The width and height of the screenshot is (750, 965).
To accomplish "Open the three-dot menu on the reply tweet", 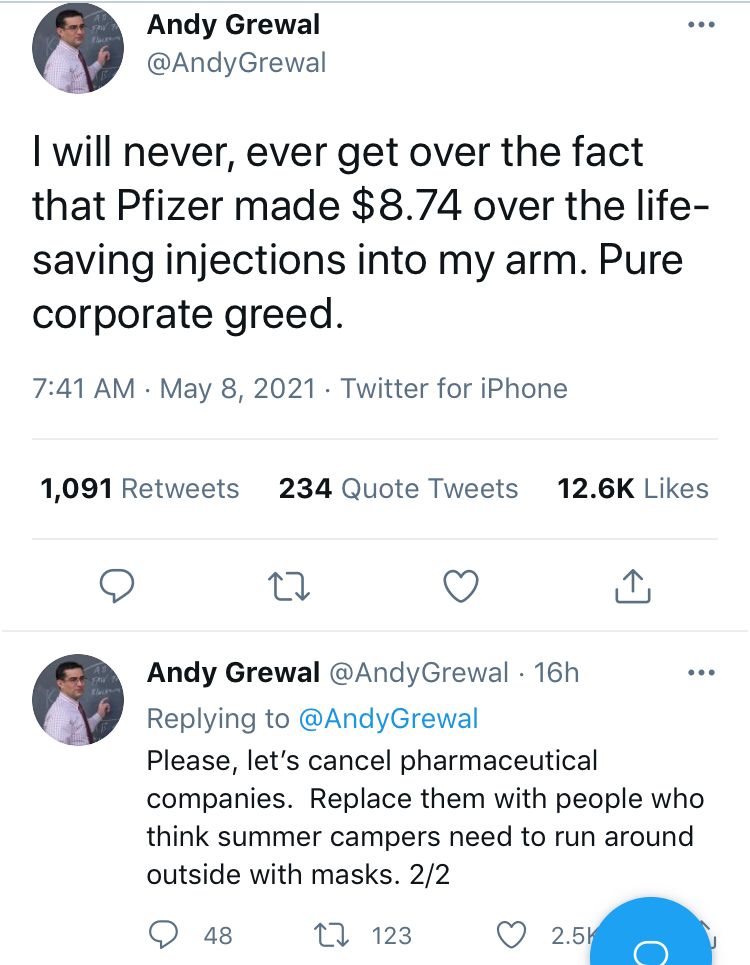I will (x=701, y=673).
